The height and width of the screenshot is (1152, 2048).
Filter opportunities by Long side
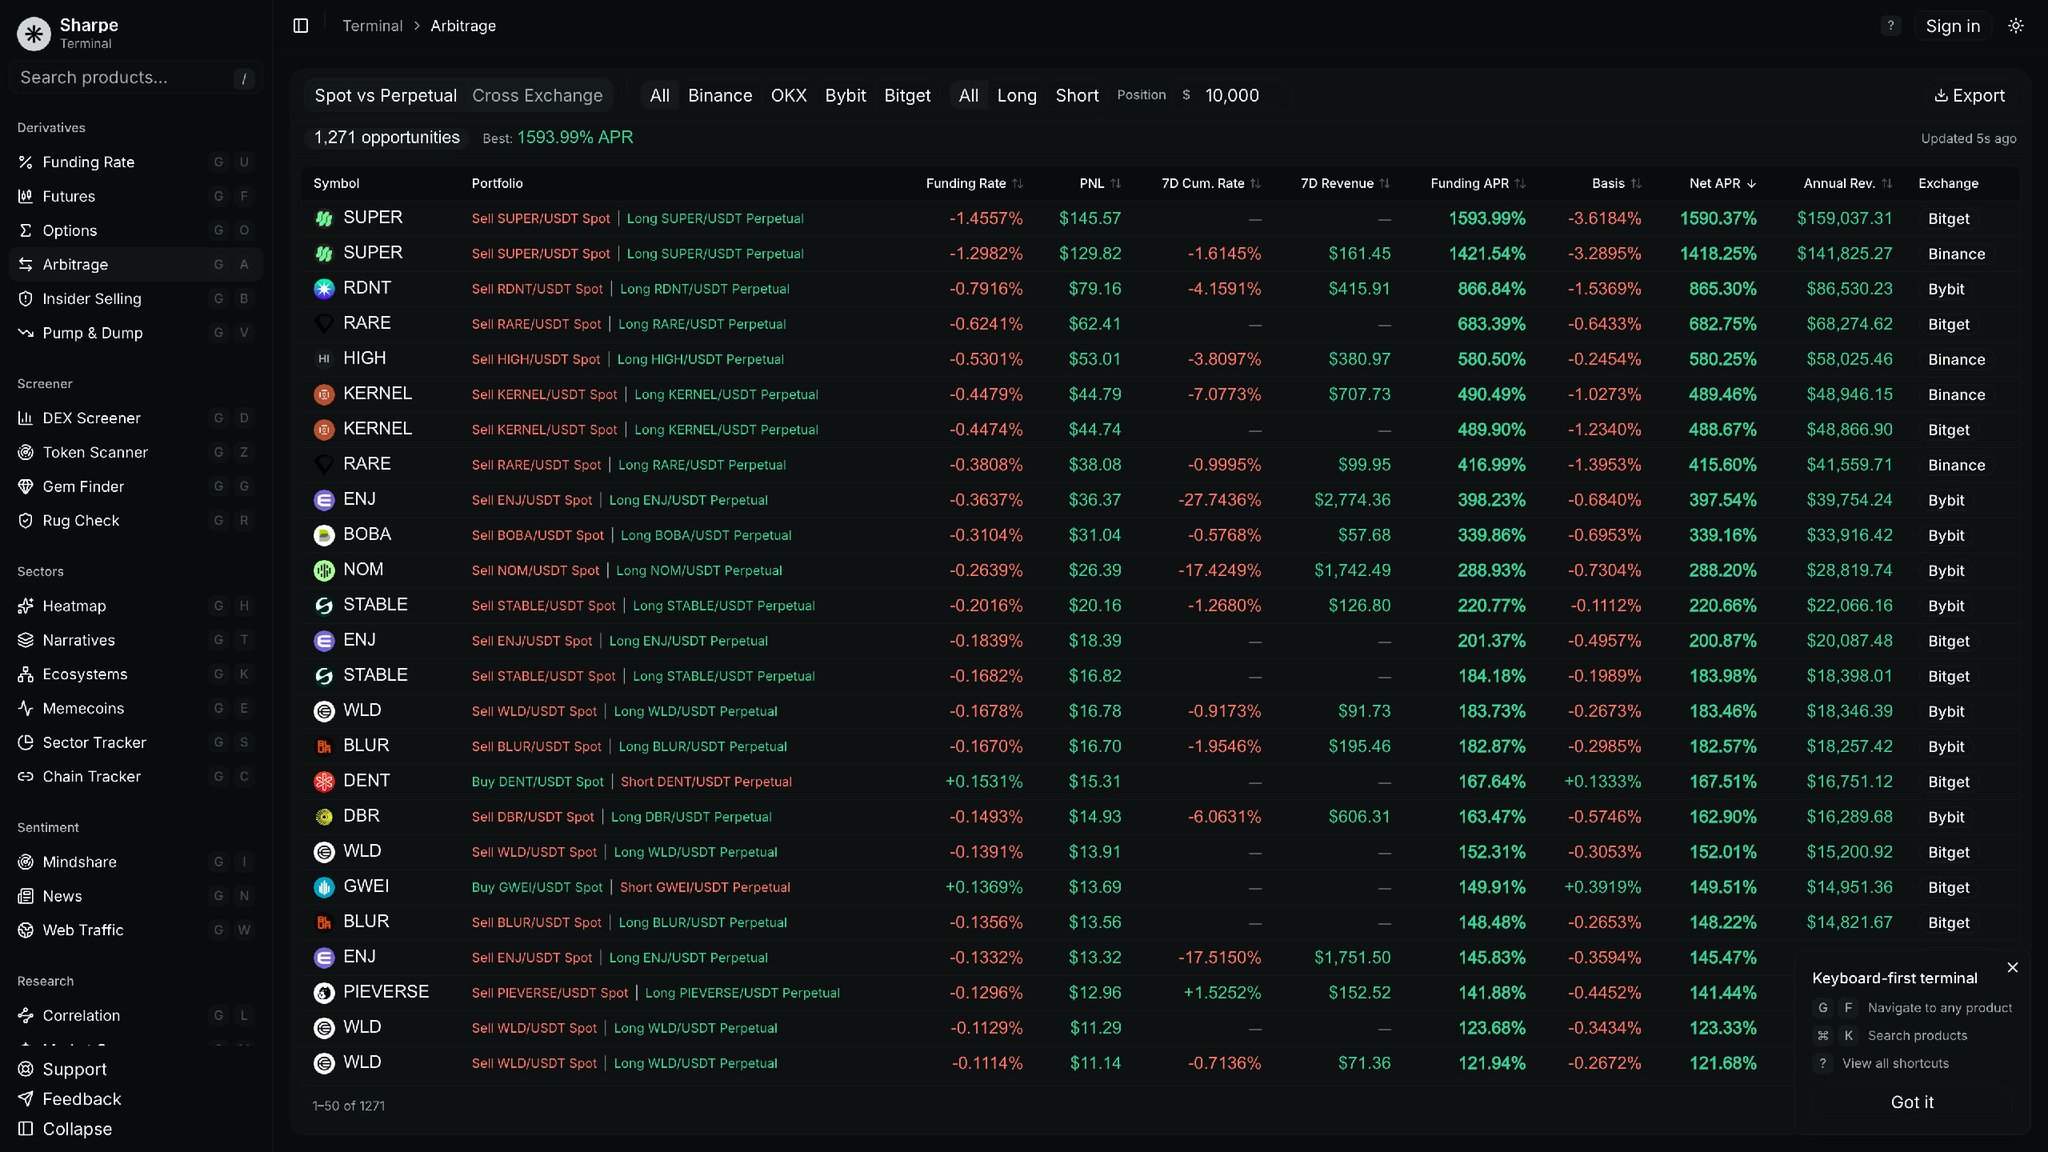1016,96
